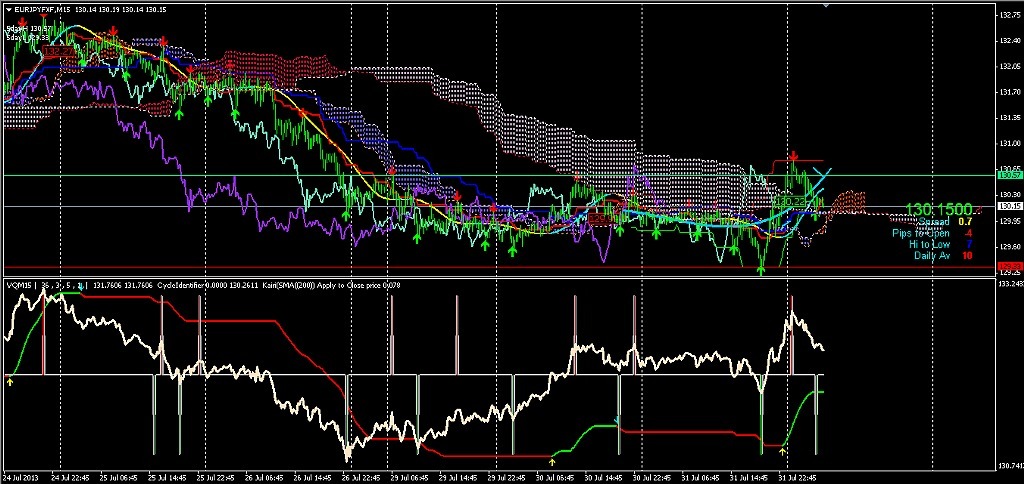Image resolution: width=1024 pixels, height=484 pixels.
Task: Click the red 132.27 price box
Action: click(57, 50)
